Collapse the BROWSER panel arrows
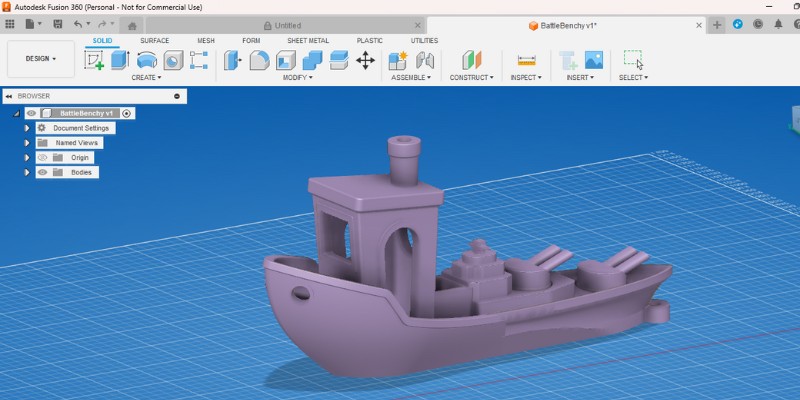Viewport: 800px width, 400px height. 9,96
